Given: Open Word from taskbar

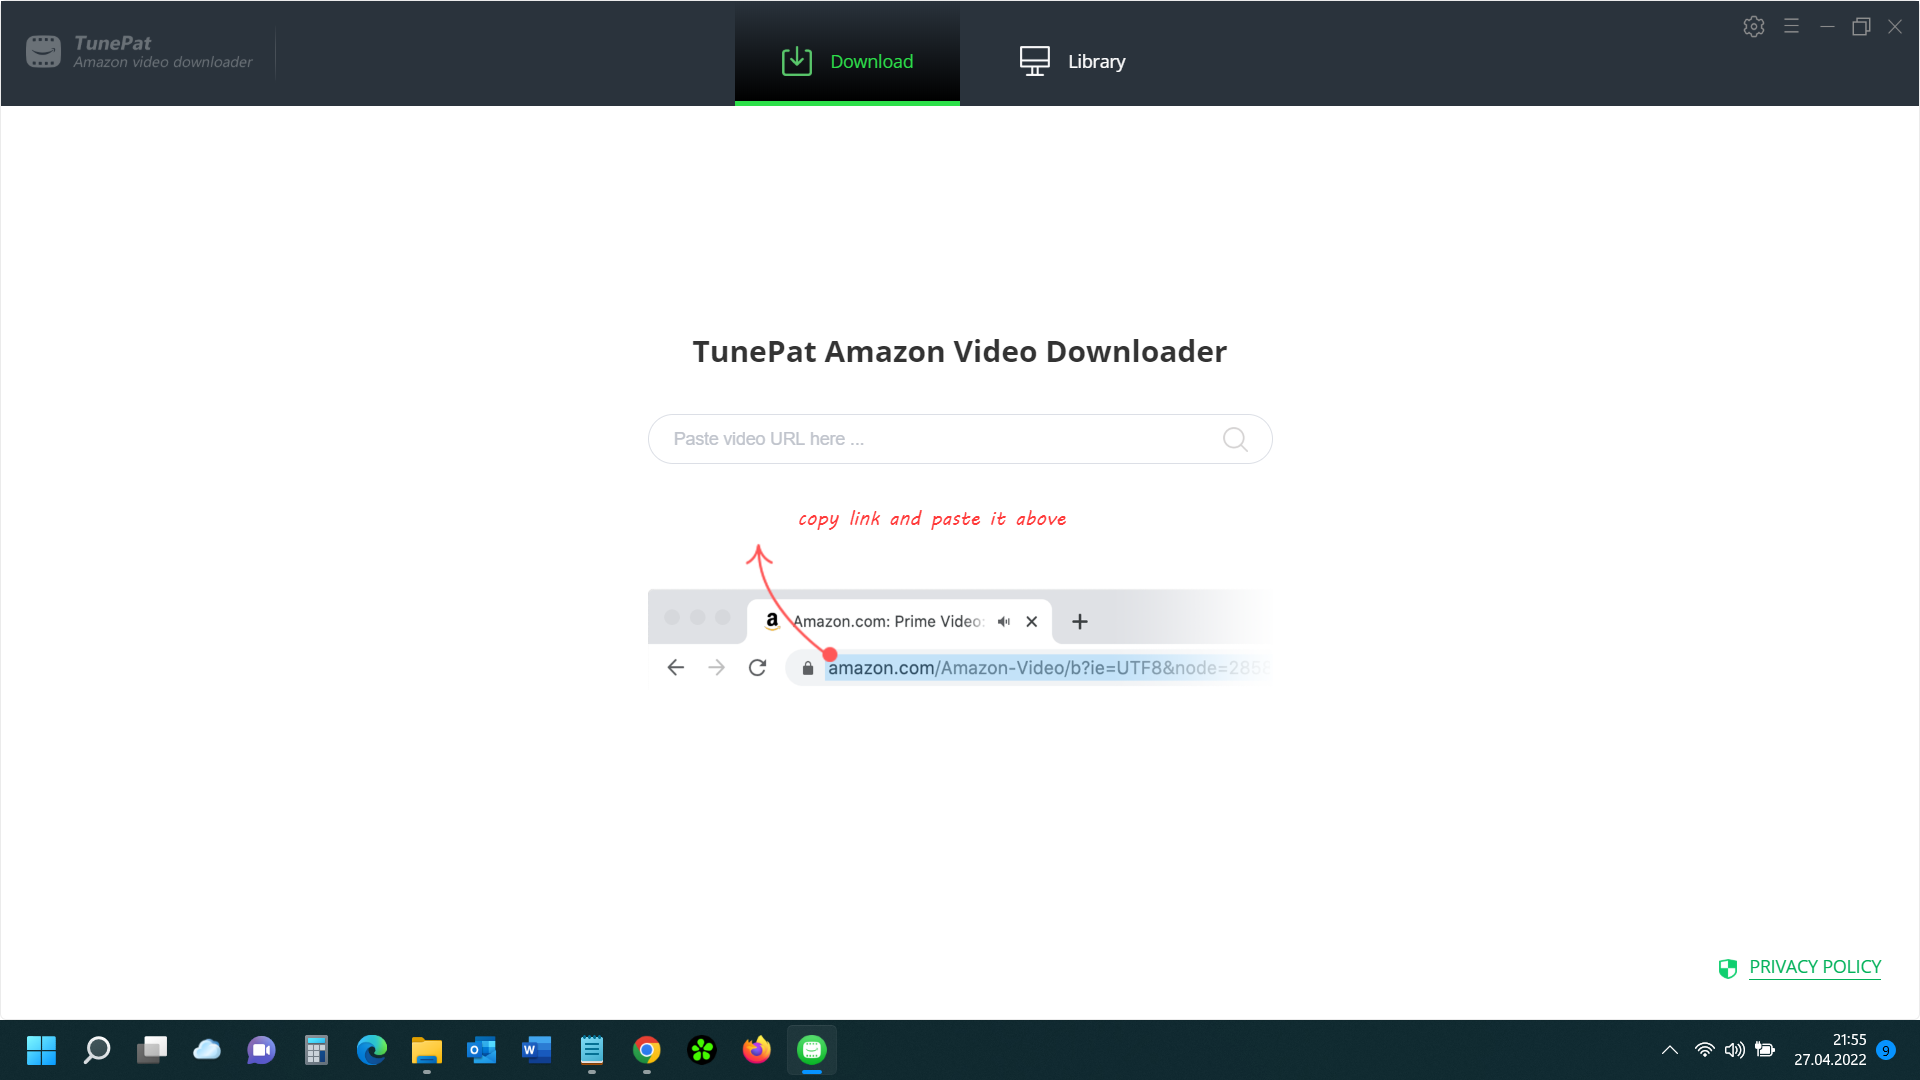Looking at the screenshot, I should coord(537,1050).
